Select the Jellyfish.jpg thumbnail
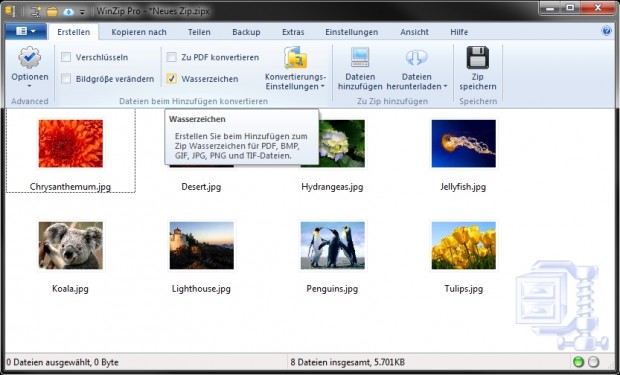Viewport: 620px width, 375px height. click(463, 144)
